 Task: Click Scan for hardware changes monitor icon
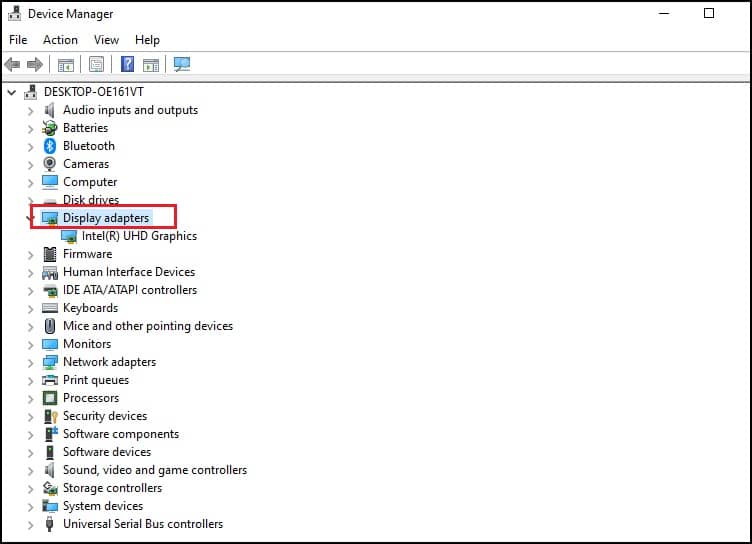tap(182, 64)
